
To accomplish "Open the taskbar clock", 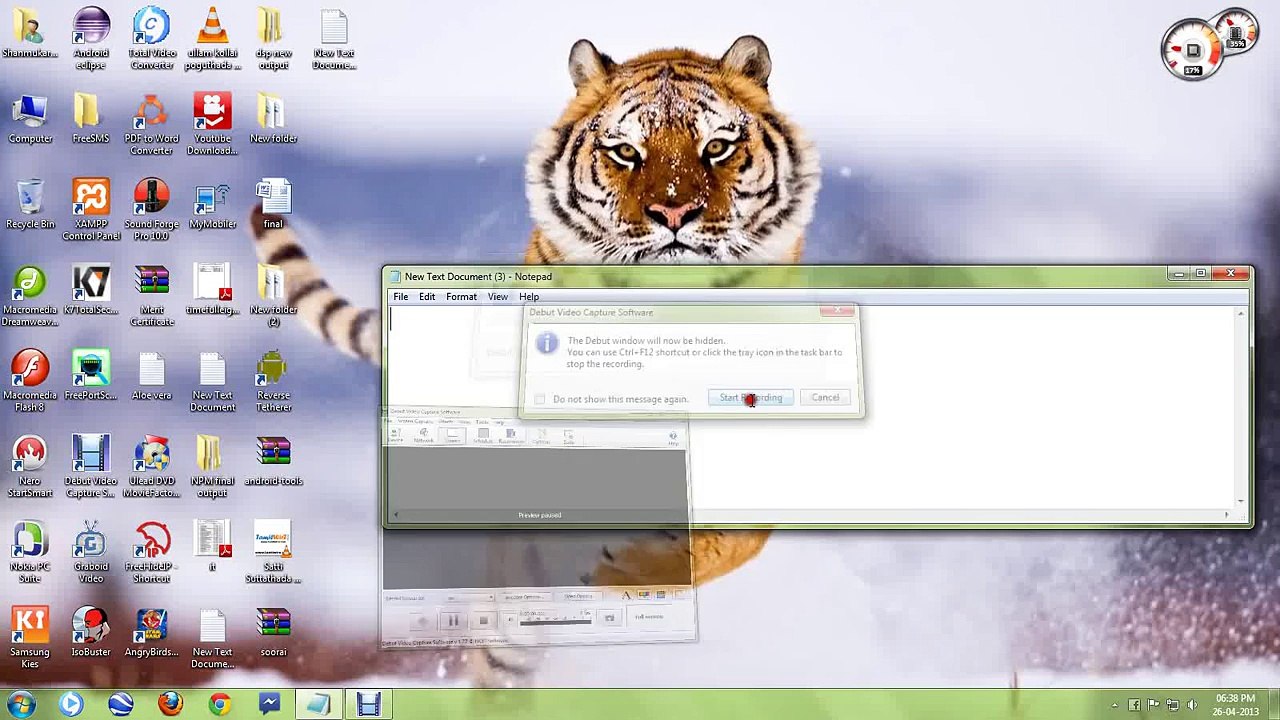I will coord(1235,705).
